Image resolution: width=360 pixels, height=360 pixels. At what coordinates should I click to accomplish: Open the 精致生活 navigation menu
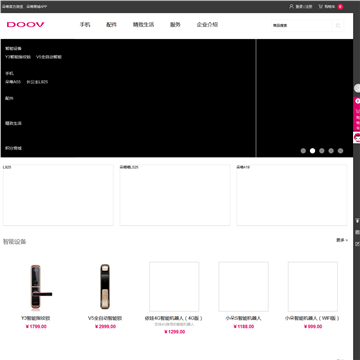(x=143, y=25)
